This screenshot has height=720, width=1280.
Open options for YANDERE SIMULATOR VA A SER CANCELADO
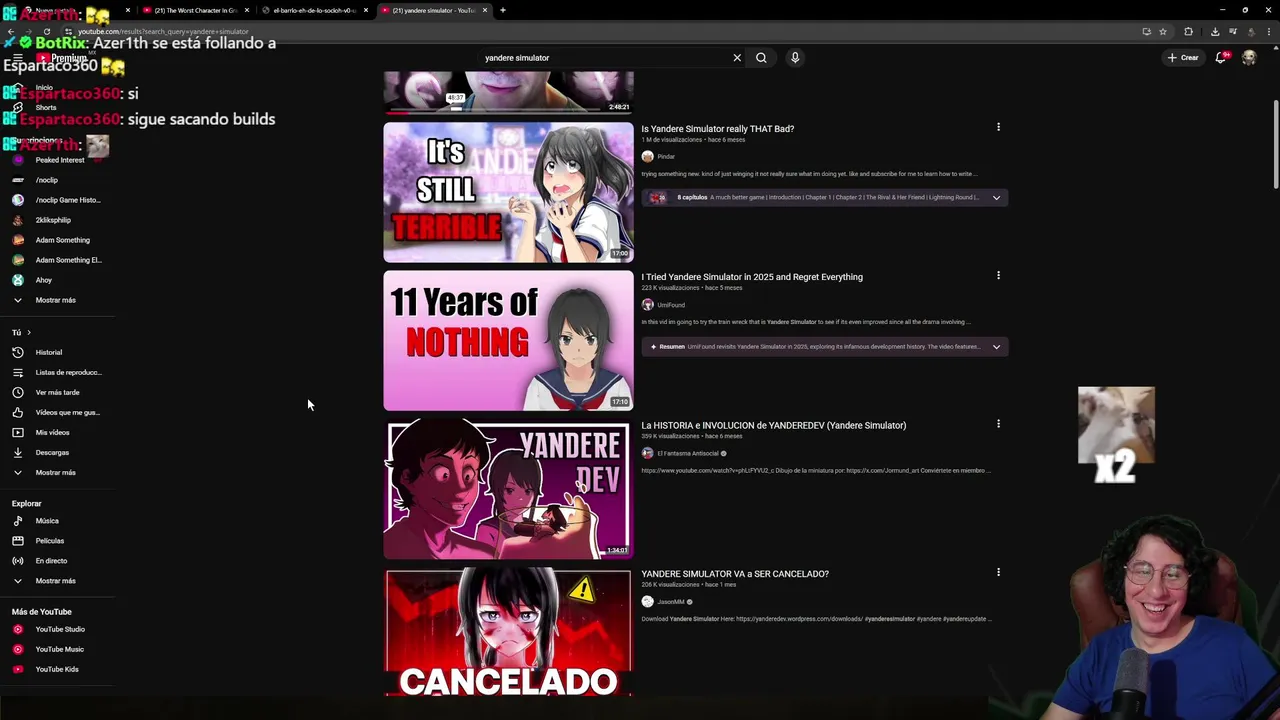pyautogui.click(x=998, y=572)
